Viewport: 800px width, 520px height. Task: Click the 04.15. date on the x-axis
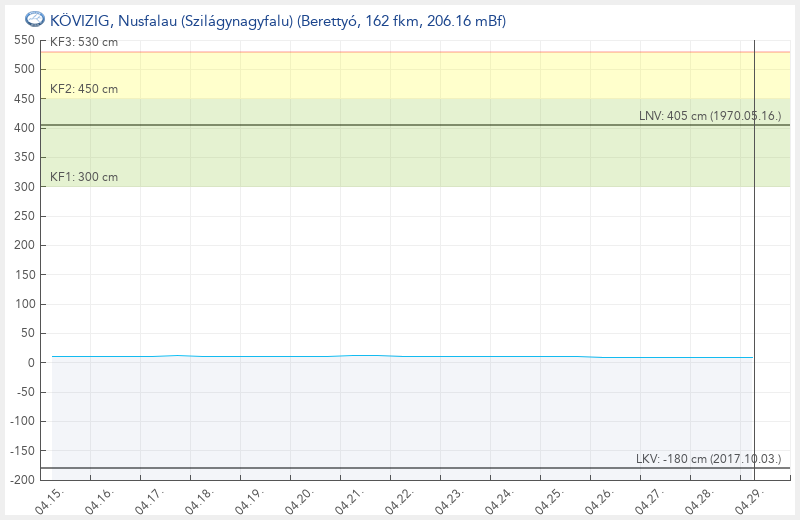50,499
